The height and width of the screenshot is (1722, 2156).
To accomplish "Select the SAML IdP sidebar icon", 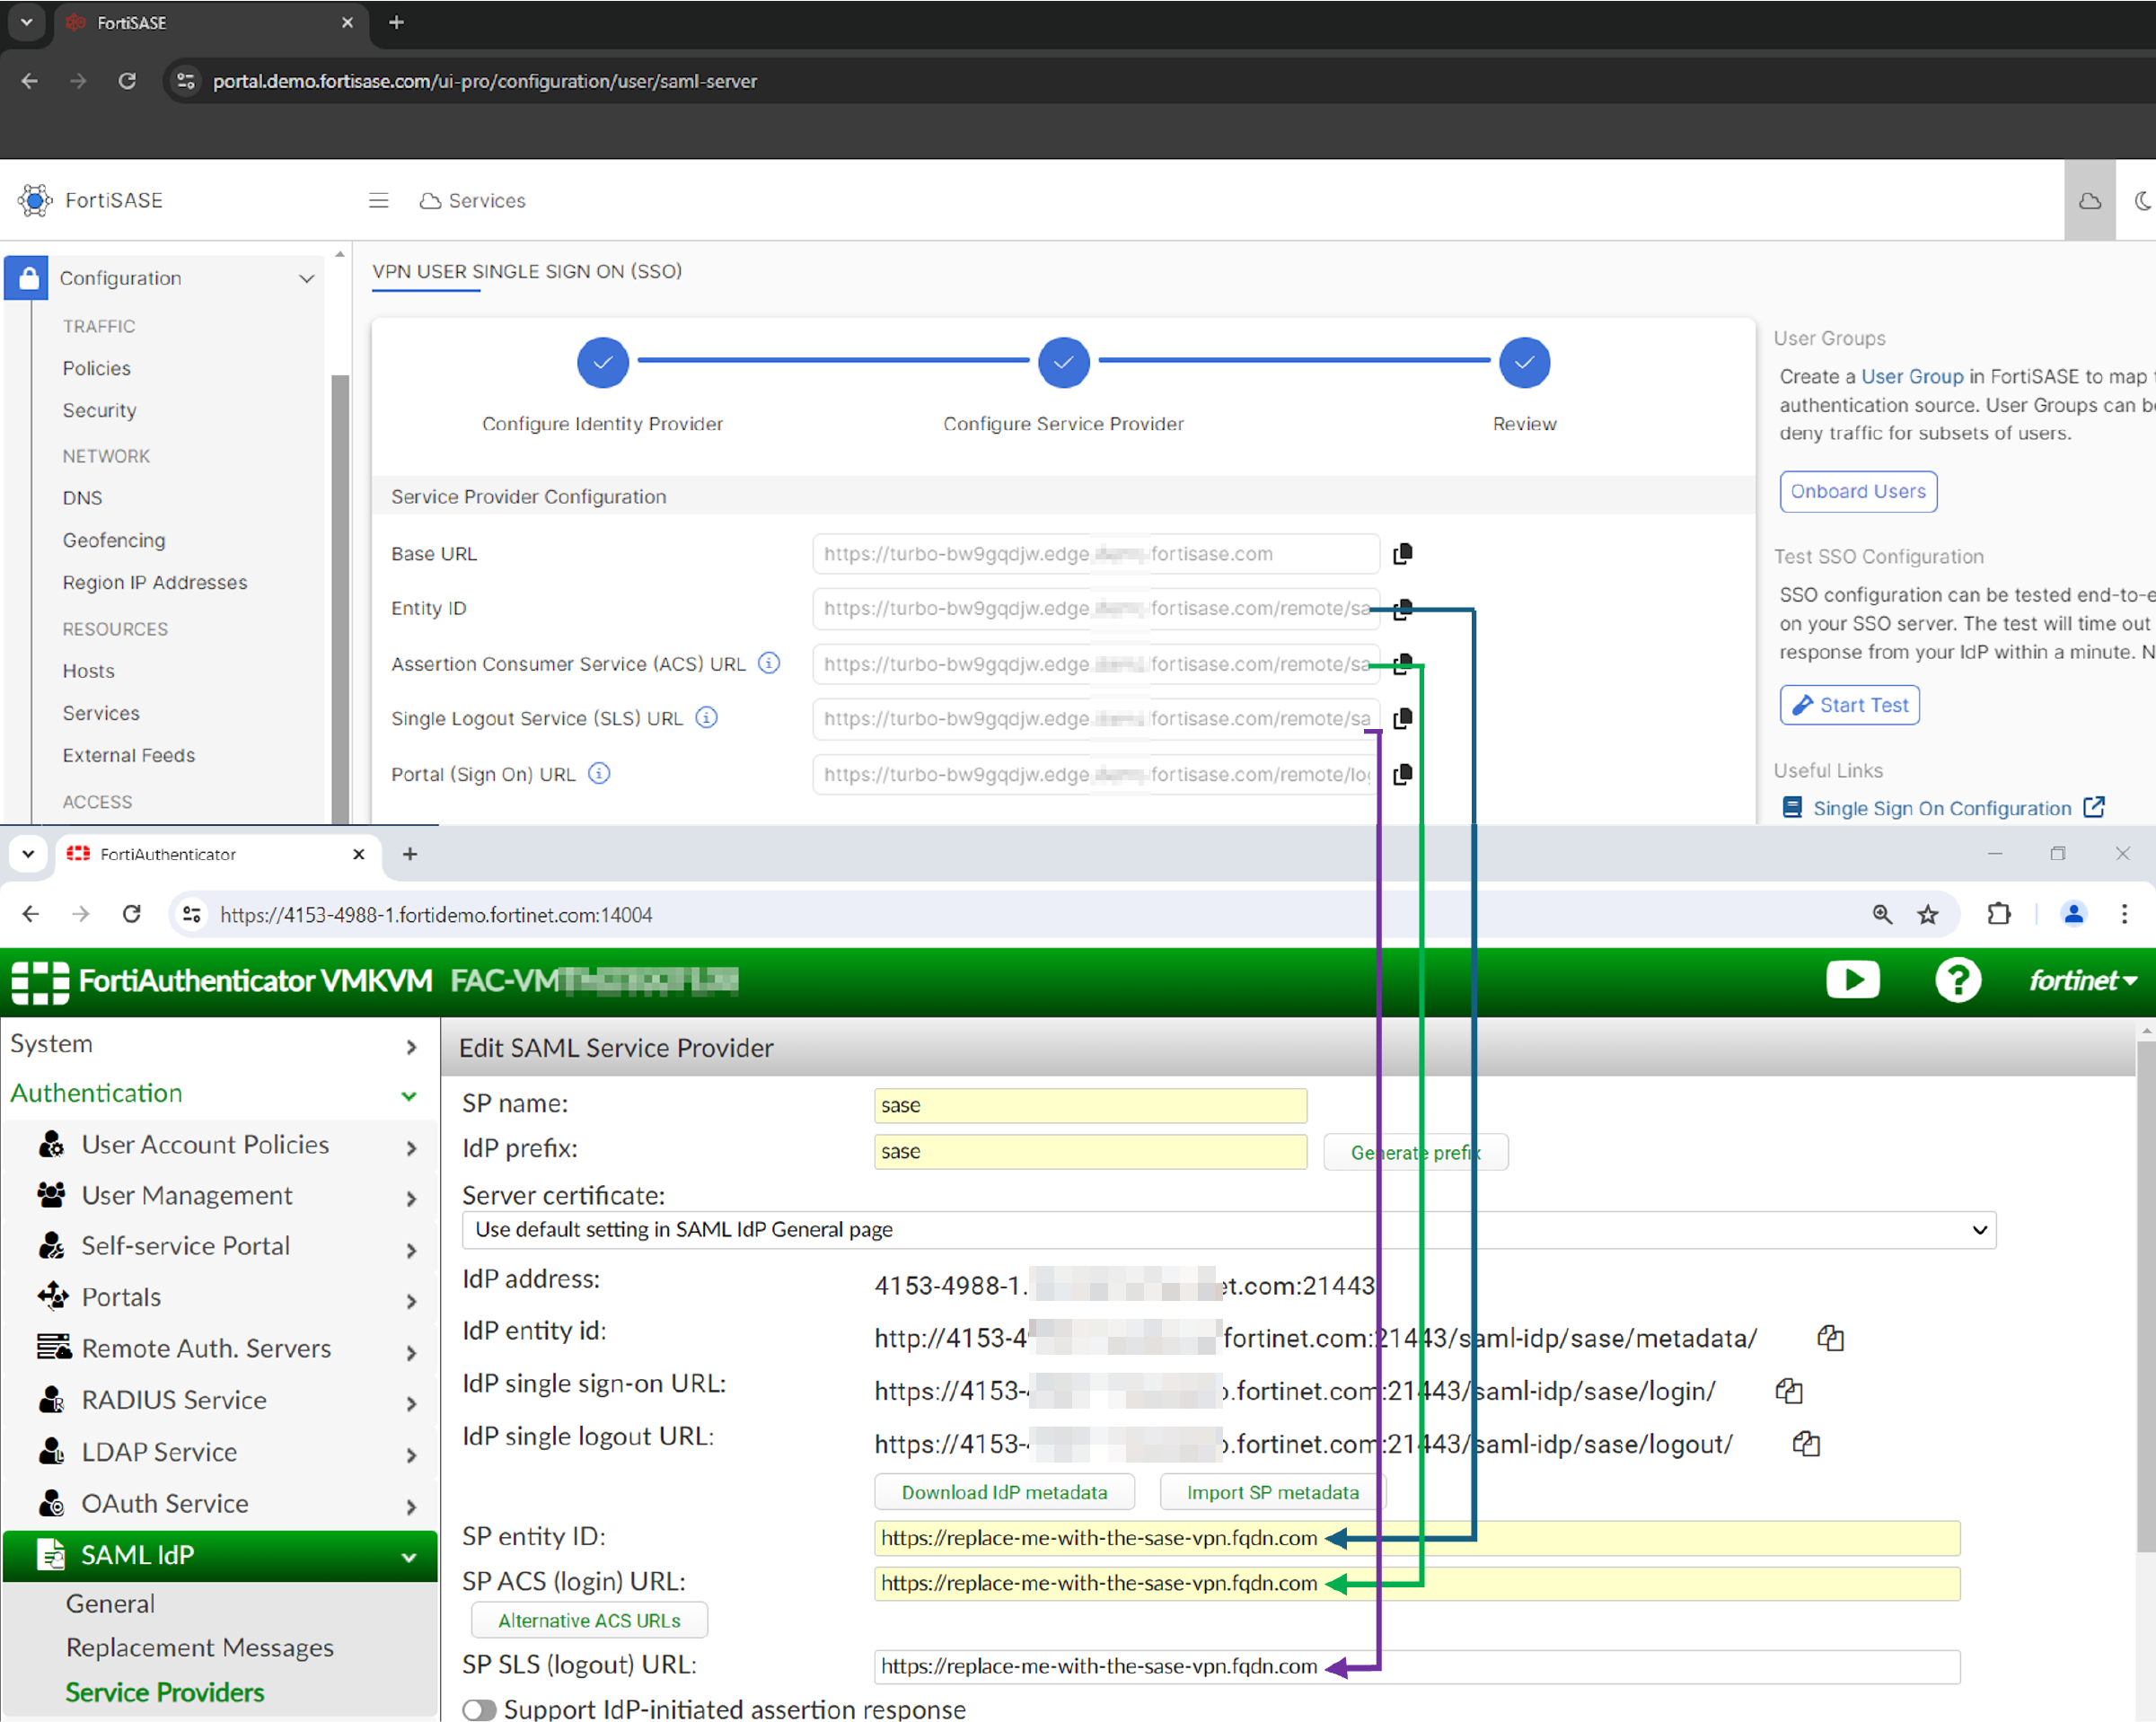I will pyautogui.click(x=50, y=1555).
